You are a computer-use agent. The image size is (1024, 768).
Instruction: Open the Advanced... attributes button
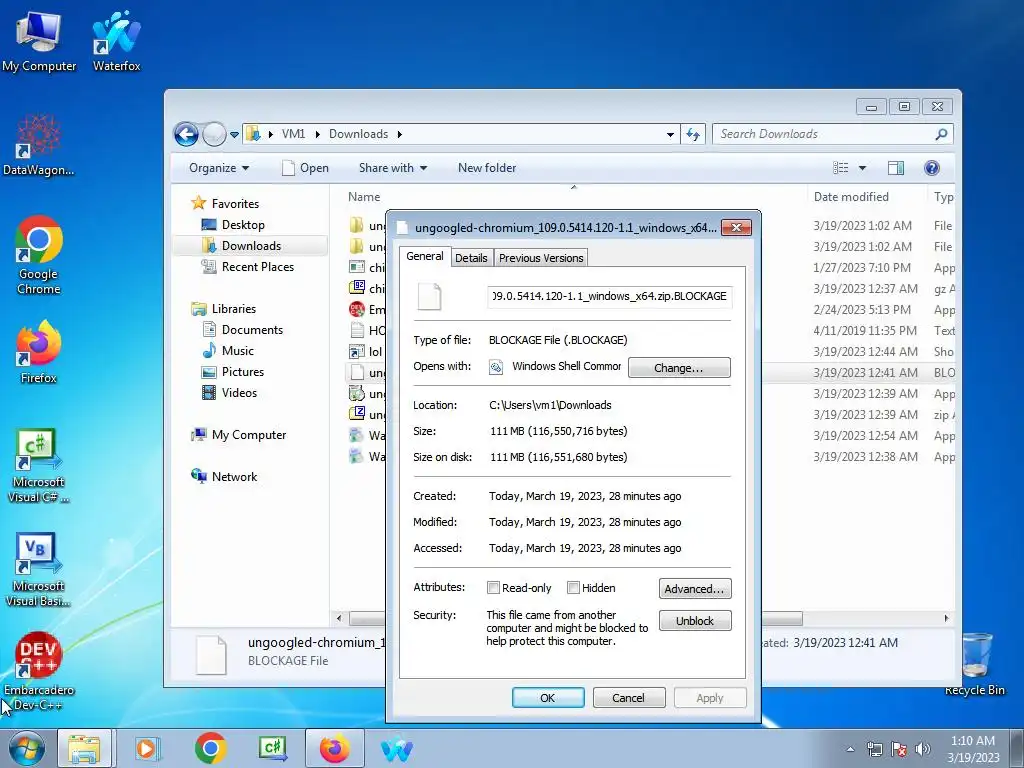(695, 588)
